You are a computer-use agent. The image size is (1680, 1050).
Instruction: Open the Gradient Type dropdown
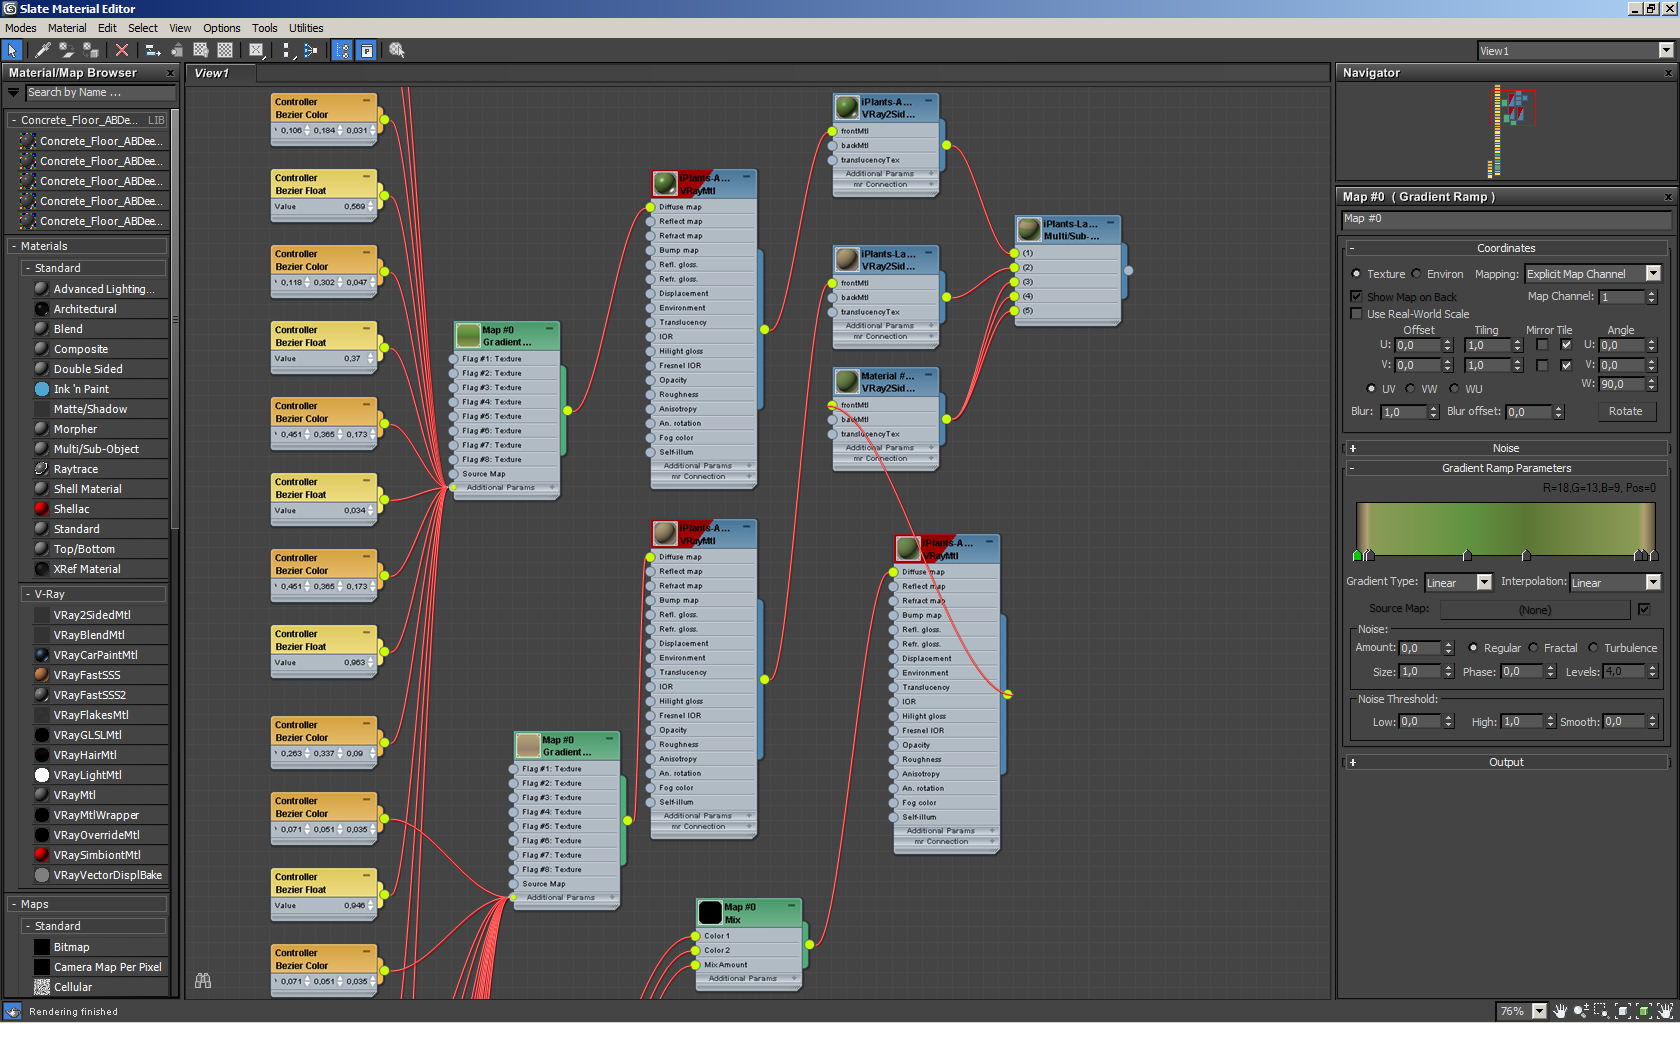pyautogui.click(x=1458, y=582)
